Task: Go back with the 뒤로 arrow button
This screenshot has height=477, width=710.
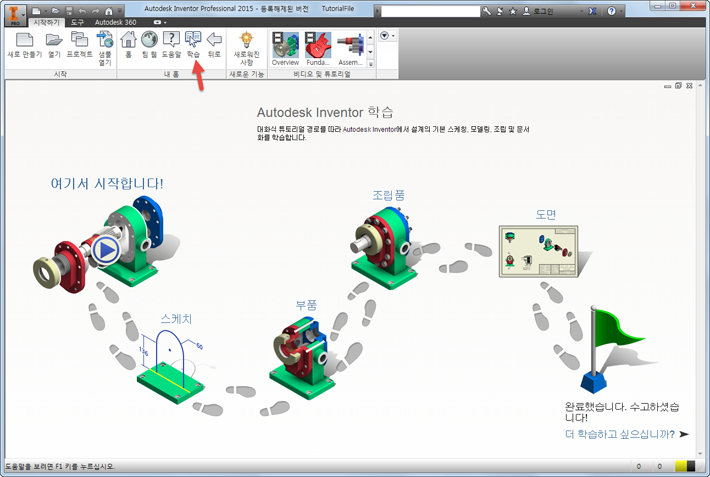Action: 214,45
